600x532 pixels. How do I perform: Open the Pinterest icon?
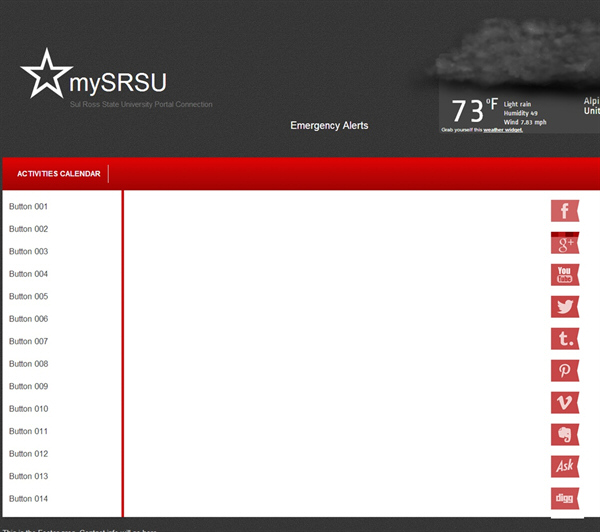click(x=565, y=371)
